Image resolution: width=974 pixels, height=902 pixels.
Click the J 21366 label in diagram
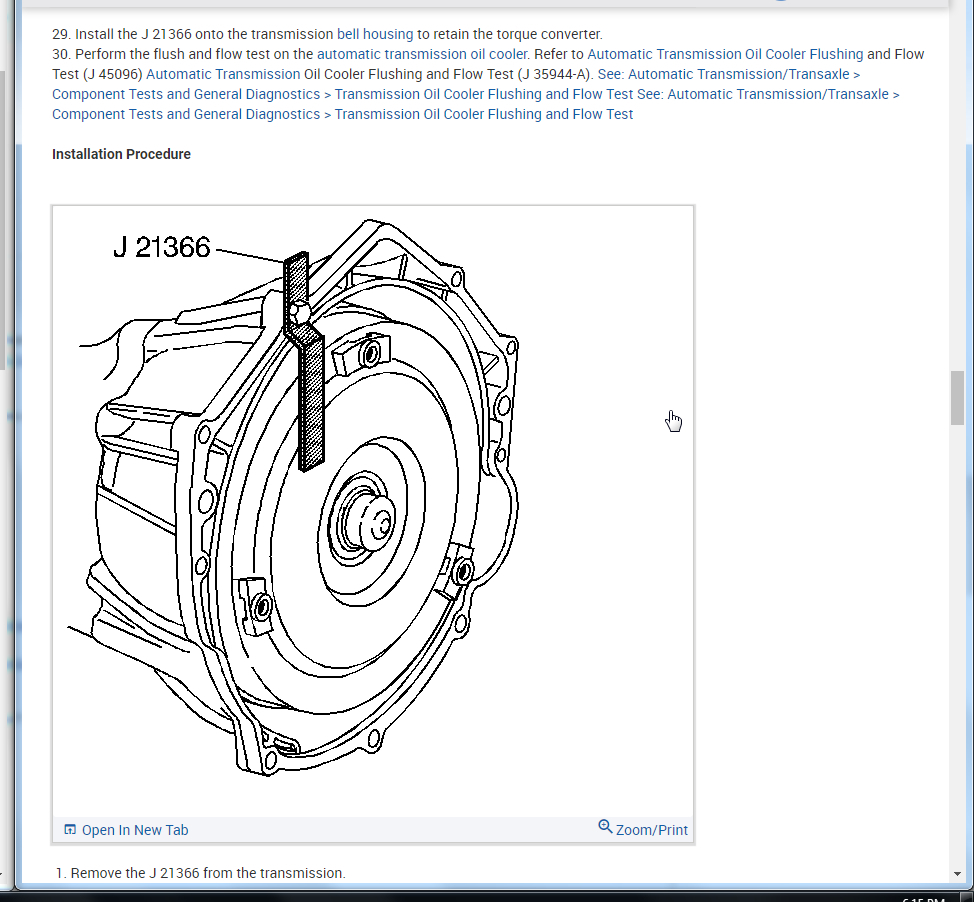pyautogui.click(x=162, y=247)
